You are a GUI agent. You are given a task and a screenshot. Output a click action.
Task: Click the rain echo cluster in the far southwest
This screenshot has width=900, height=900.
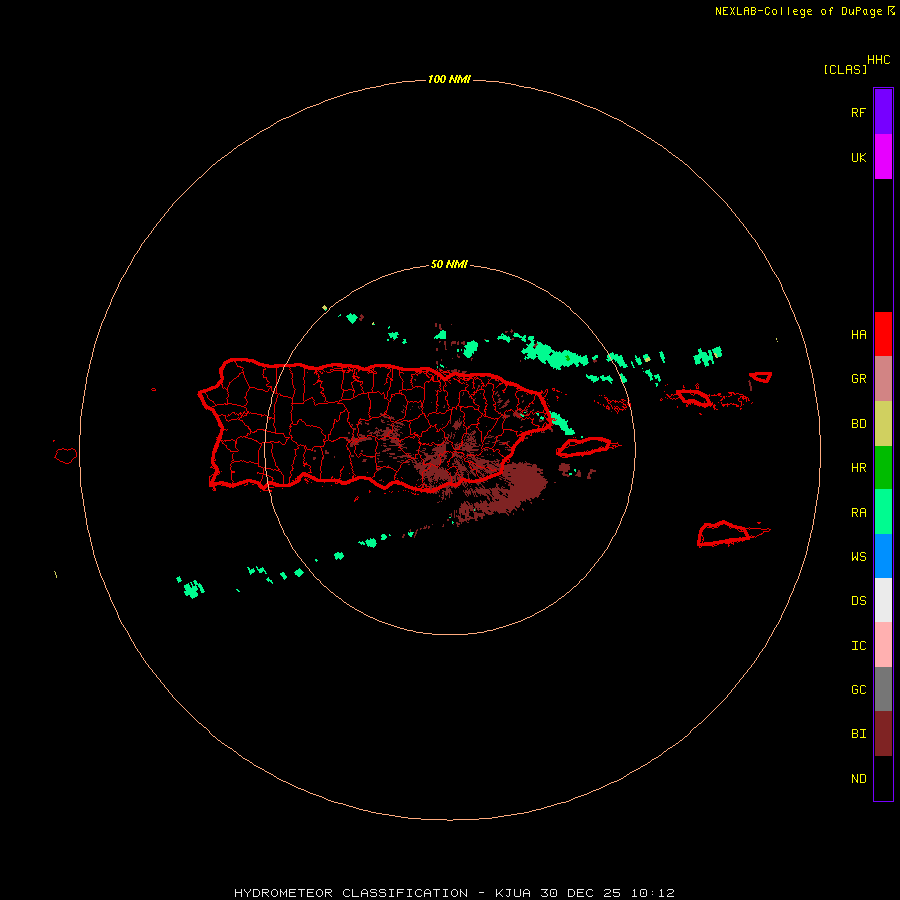pyautogui.click(x=193, y=589)
